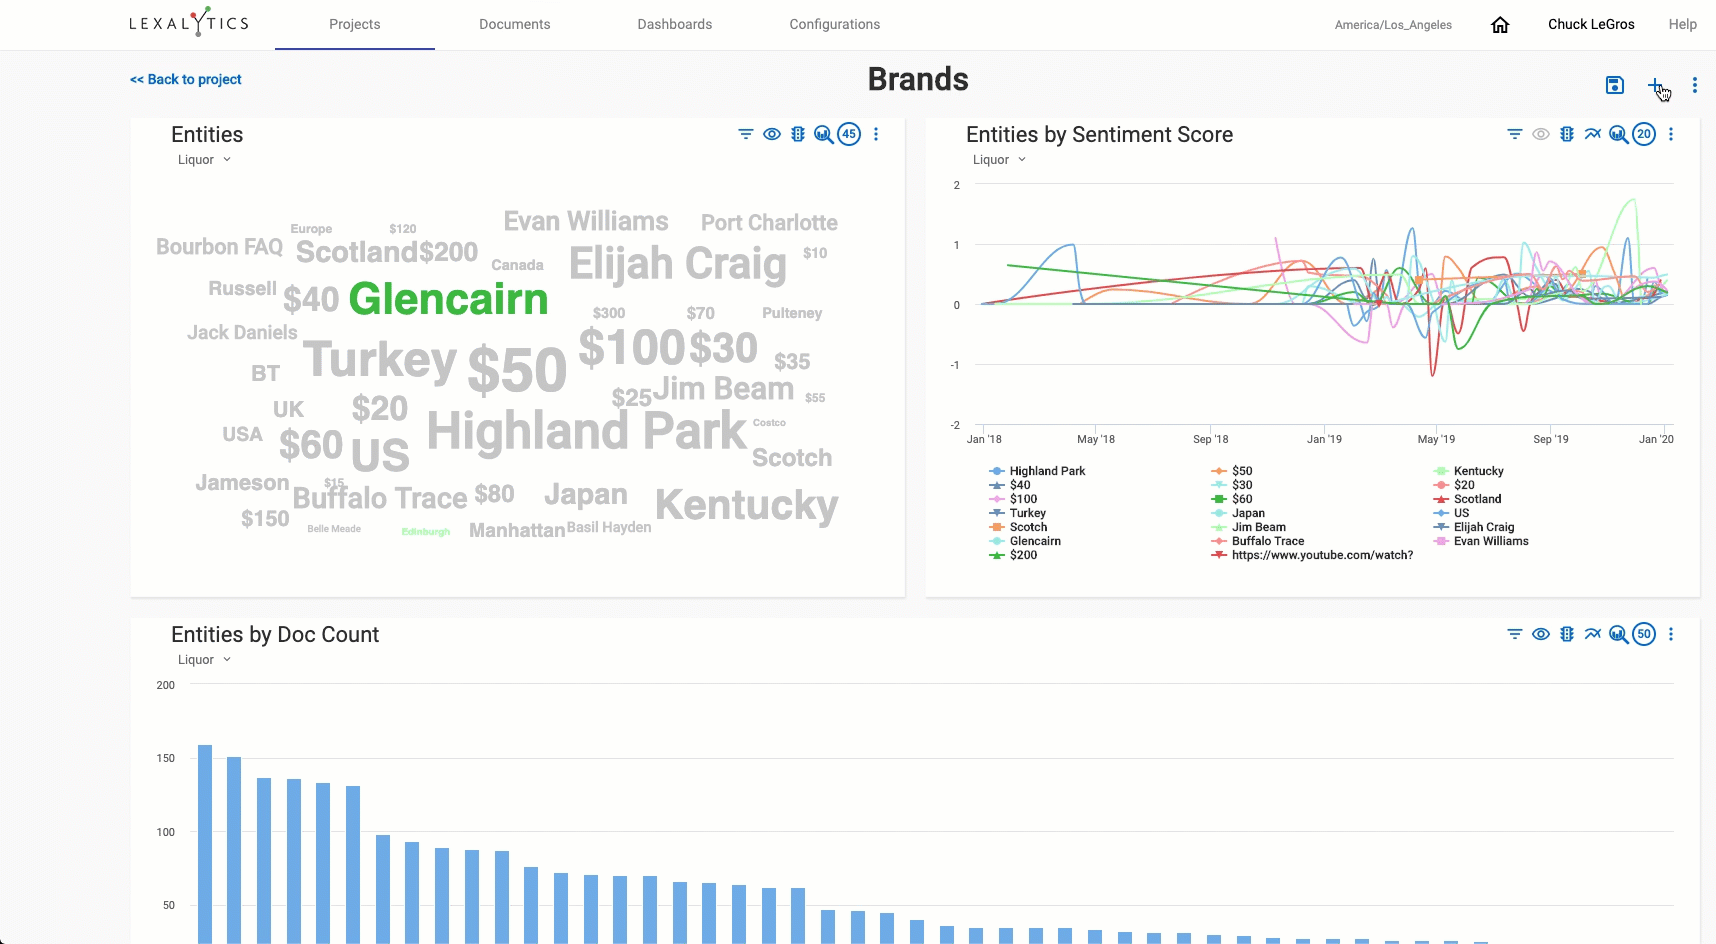Open three-dot menu of Sentiment Score widget

pyautogui.click(x=1671, y=134)
